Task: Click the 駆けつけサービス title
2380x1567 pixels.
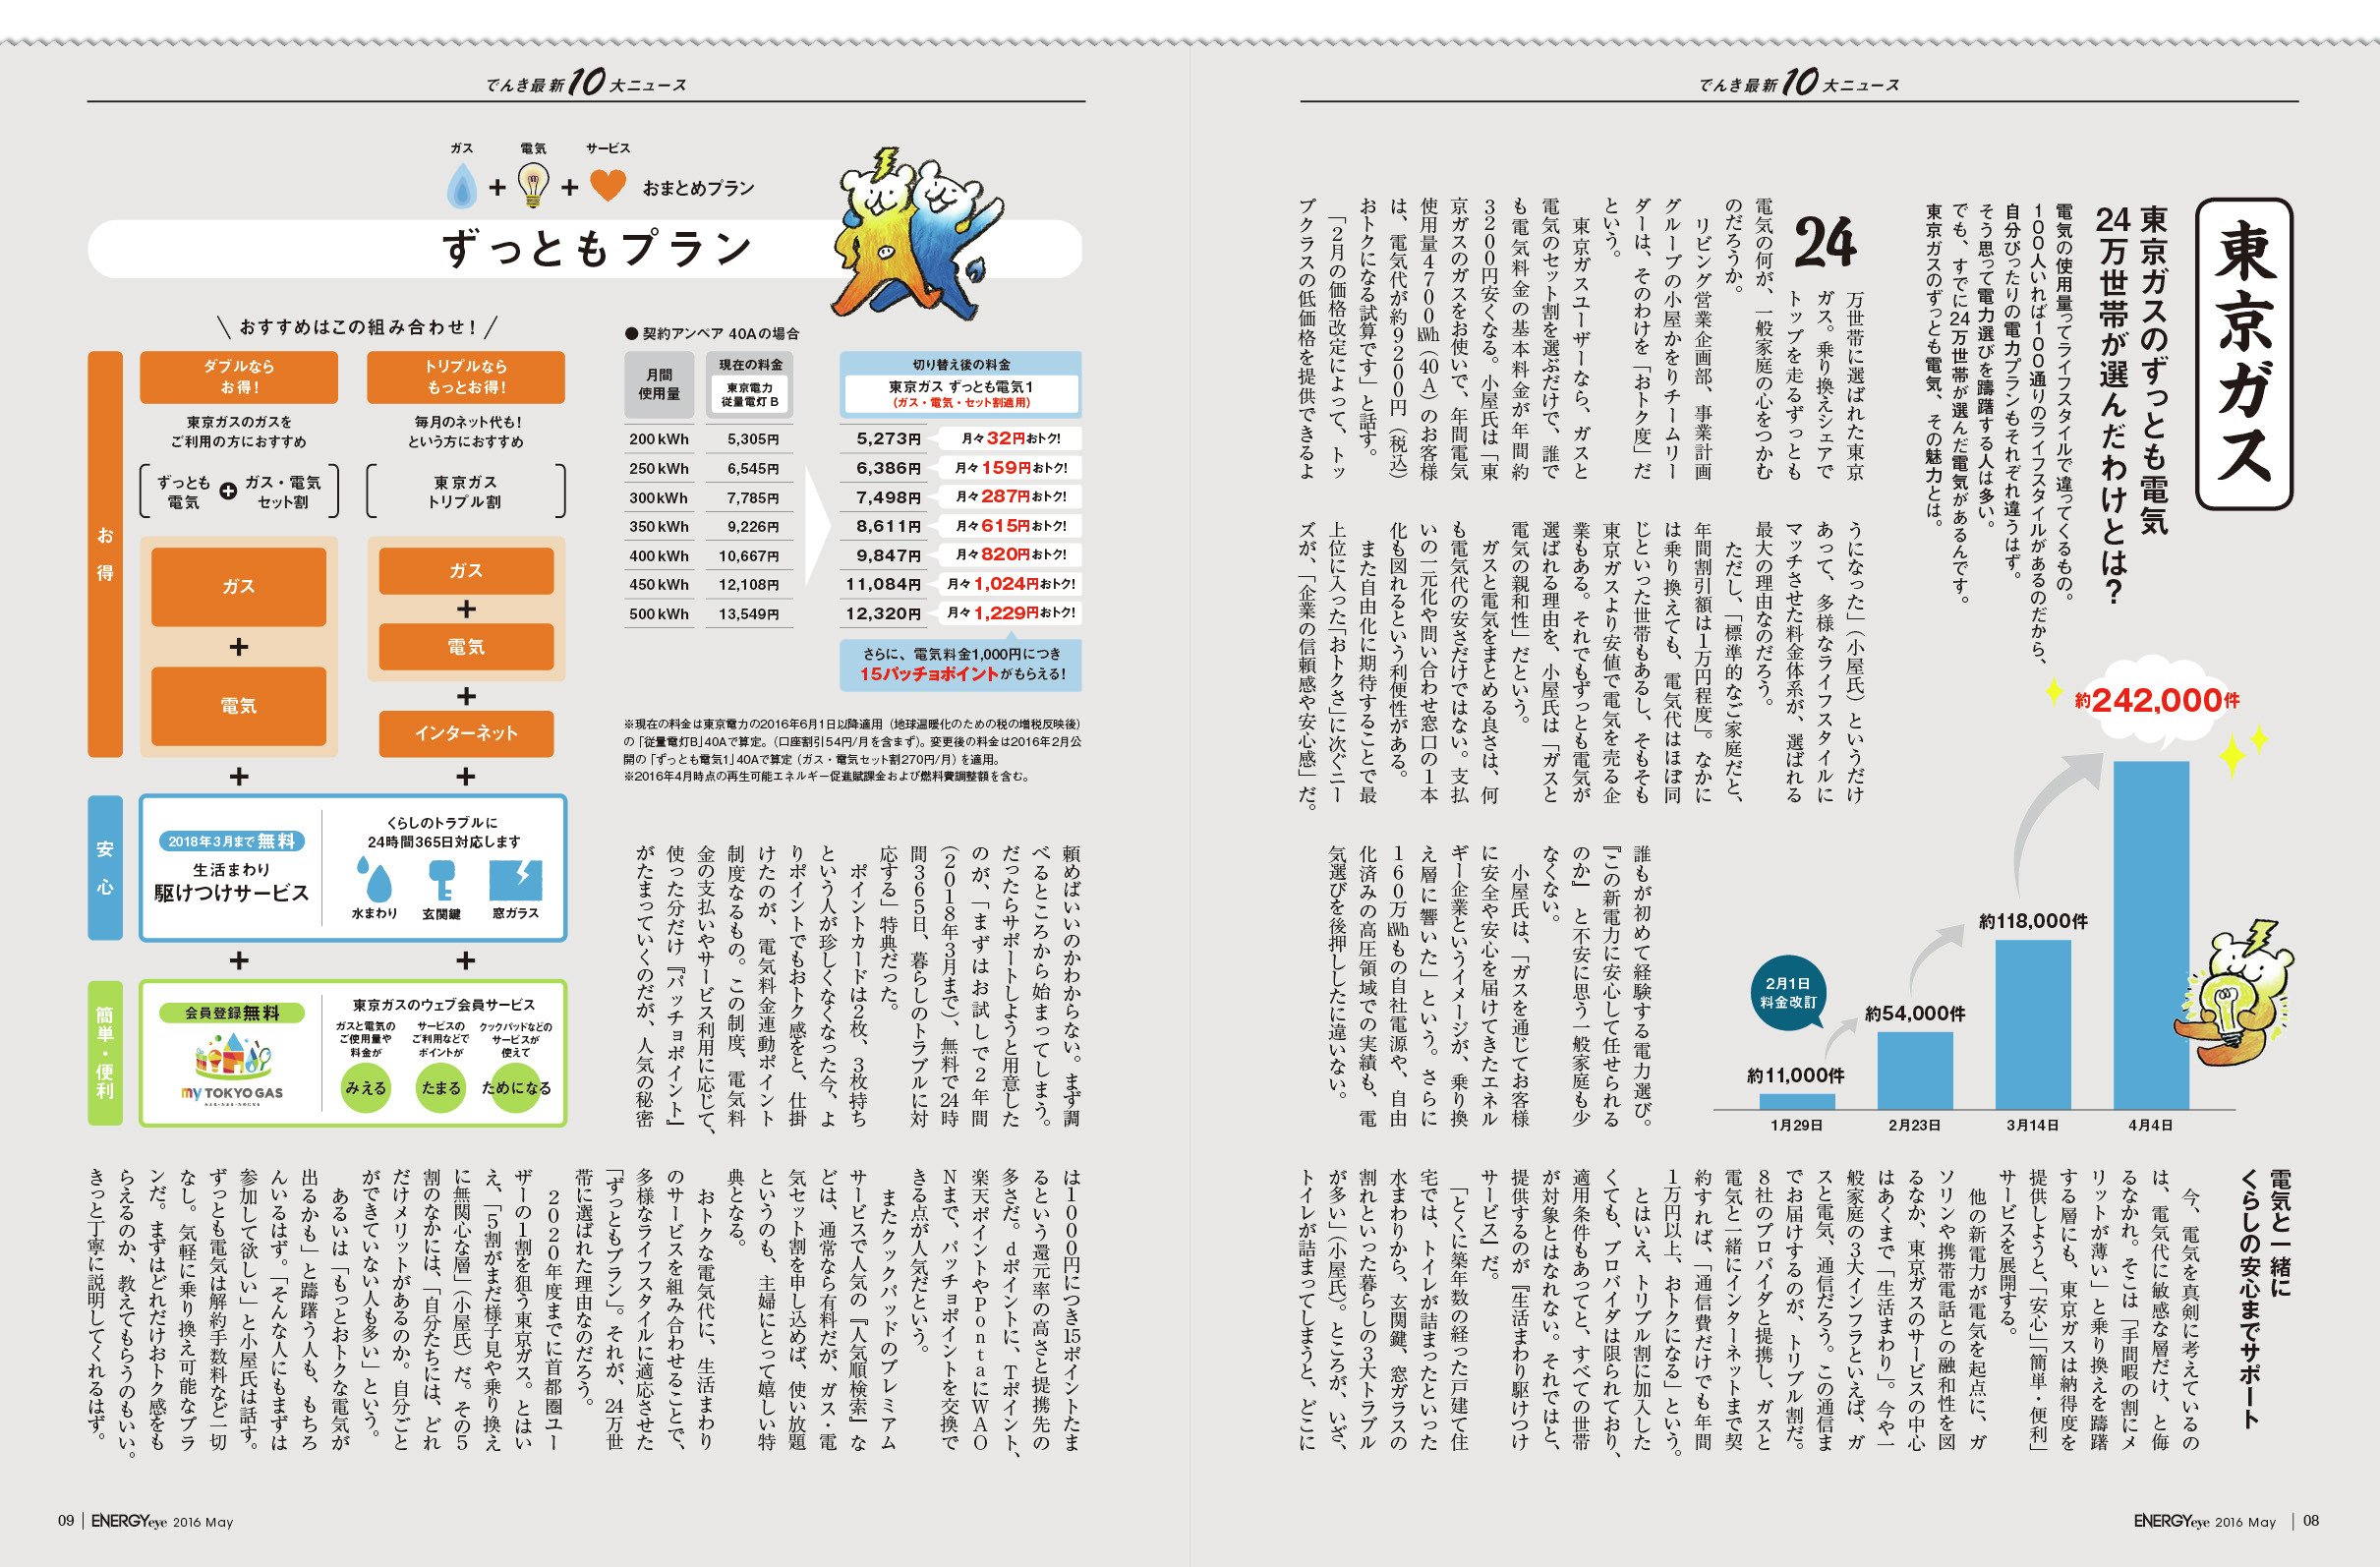Action: [231, 892]
